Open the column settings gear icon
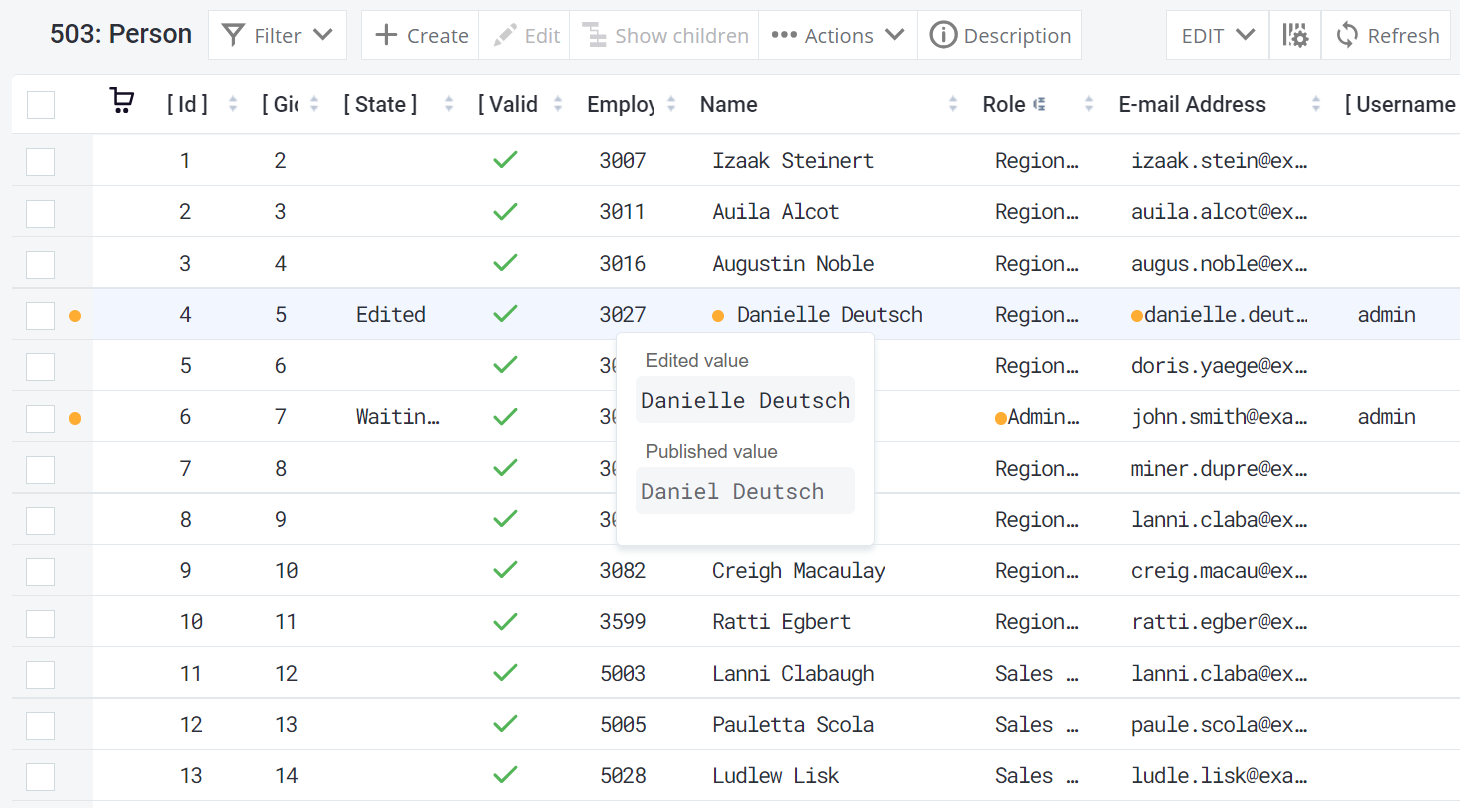 [1295, 36]
